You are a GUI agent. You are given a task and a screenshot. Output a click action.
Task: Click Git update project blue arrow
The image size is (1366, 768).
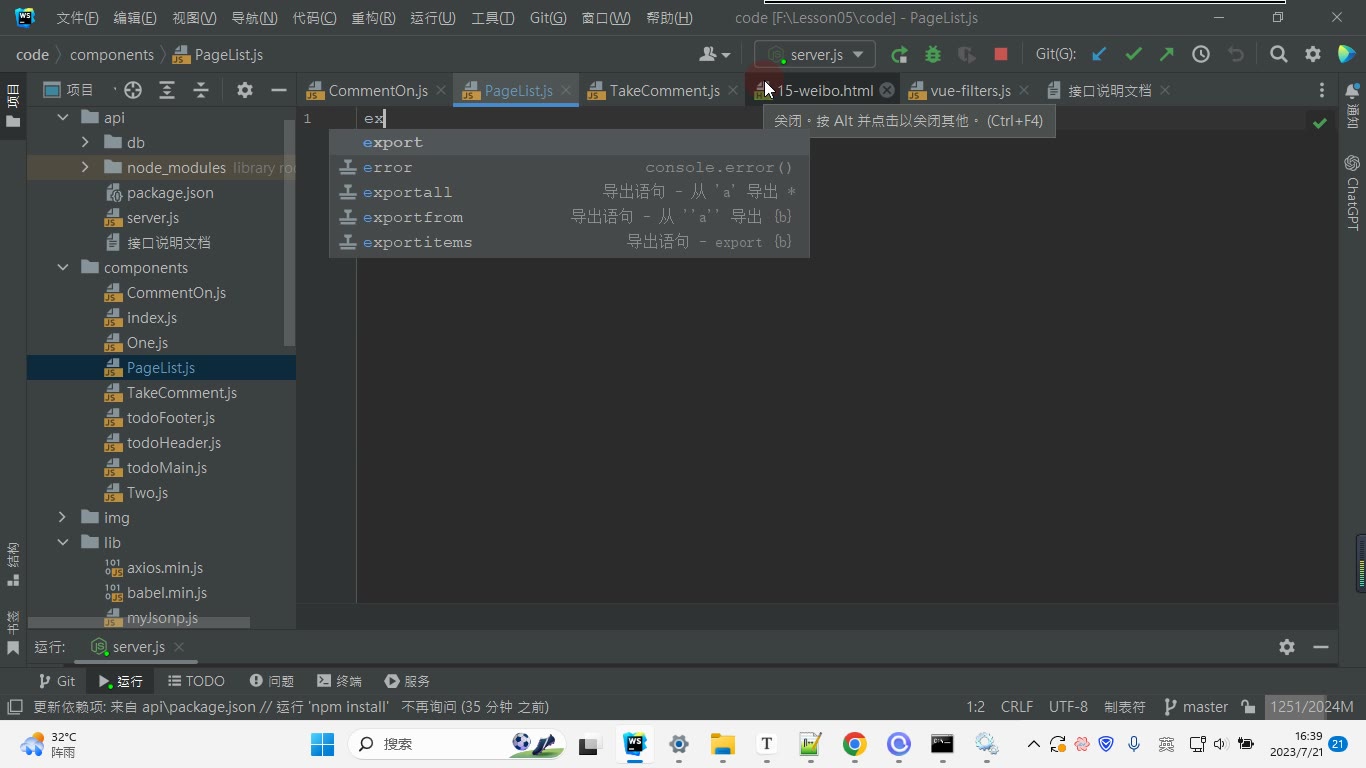pos(1099,55)
